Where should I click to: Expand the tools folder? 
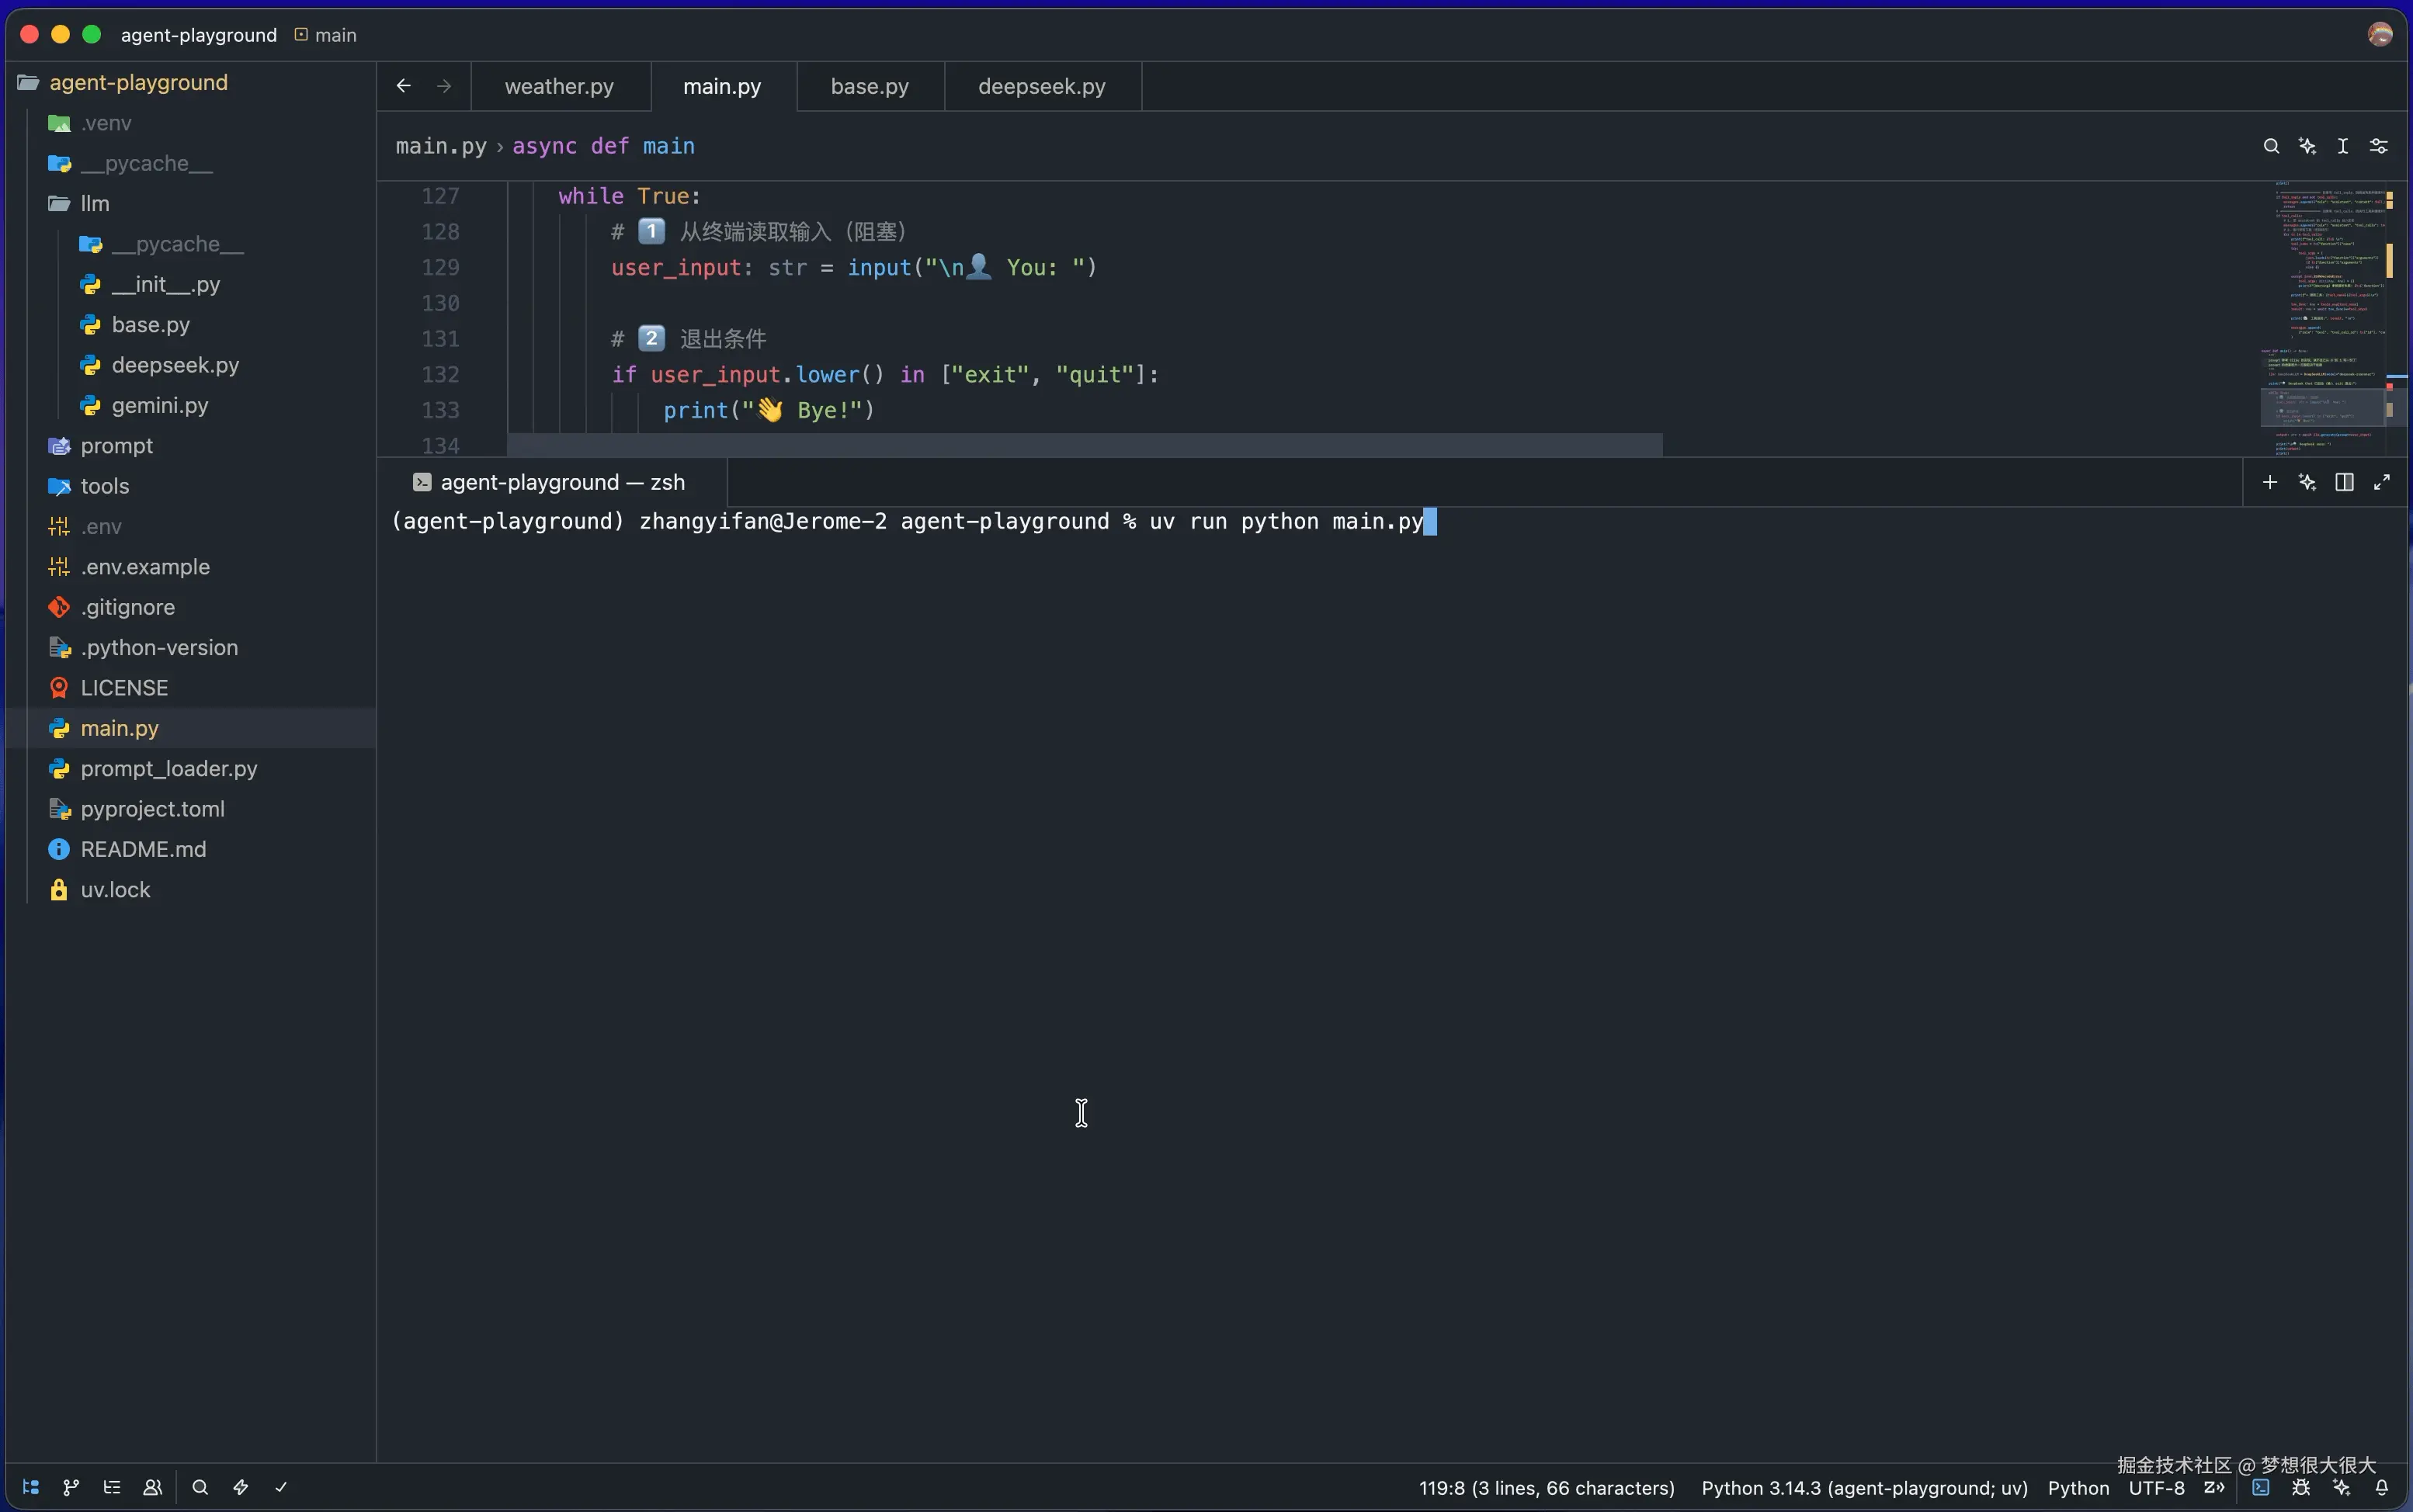[104, 486]
